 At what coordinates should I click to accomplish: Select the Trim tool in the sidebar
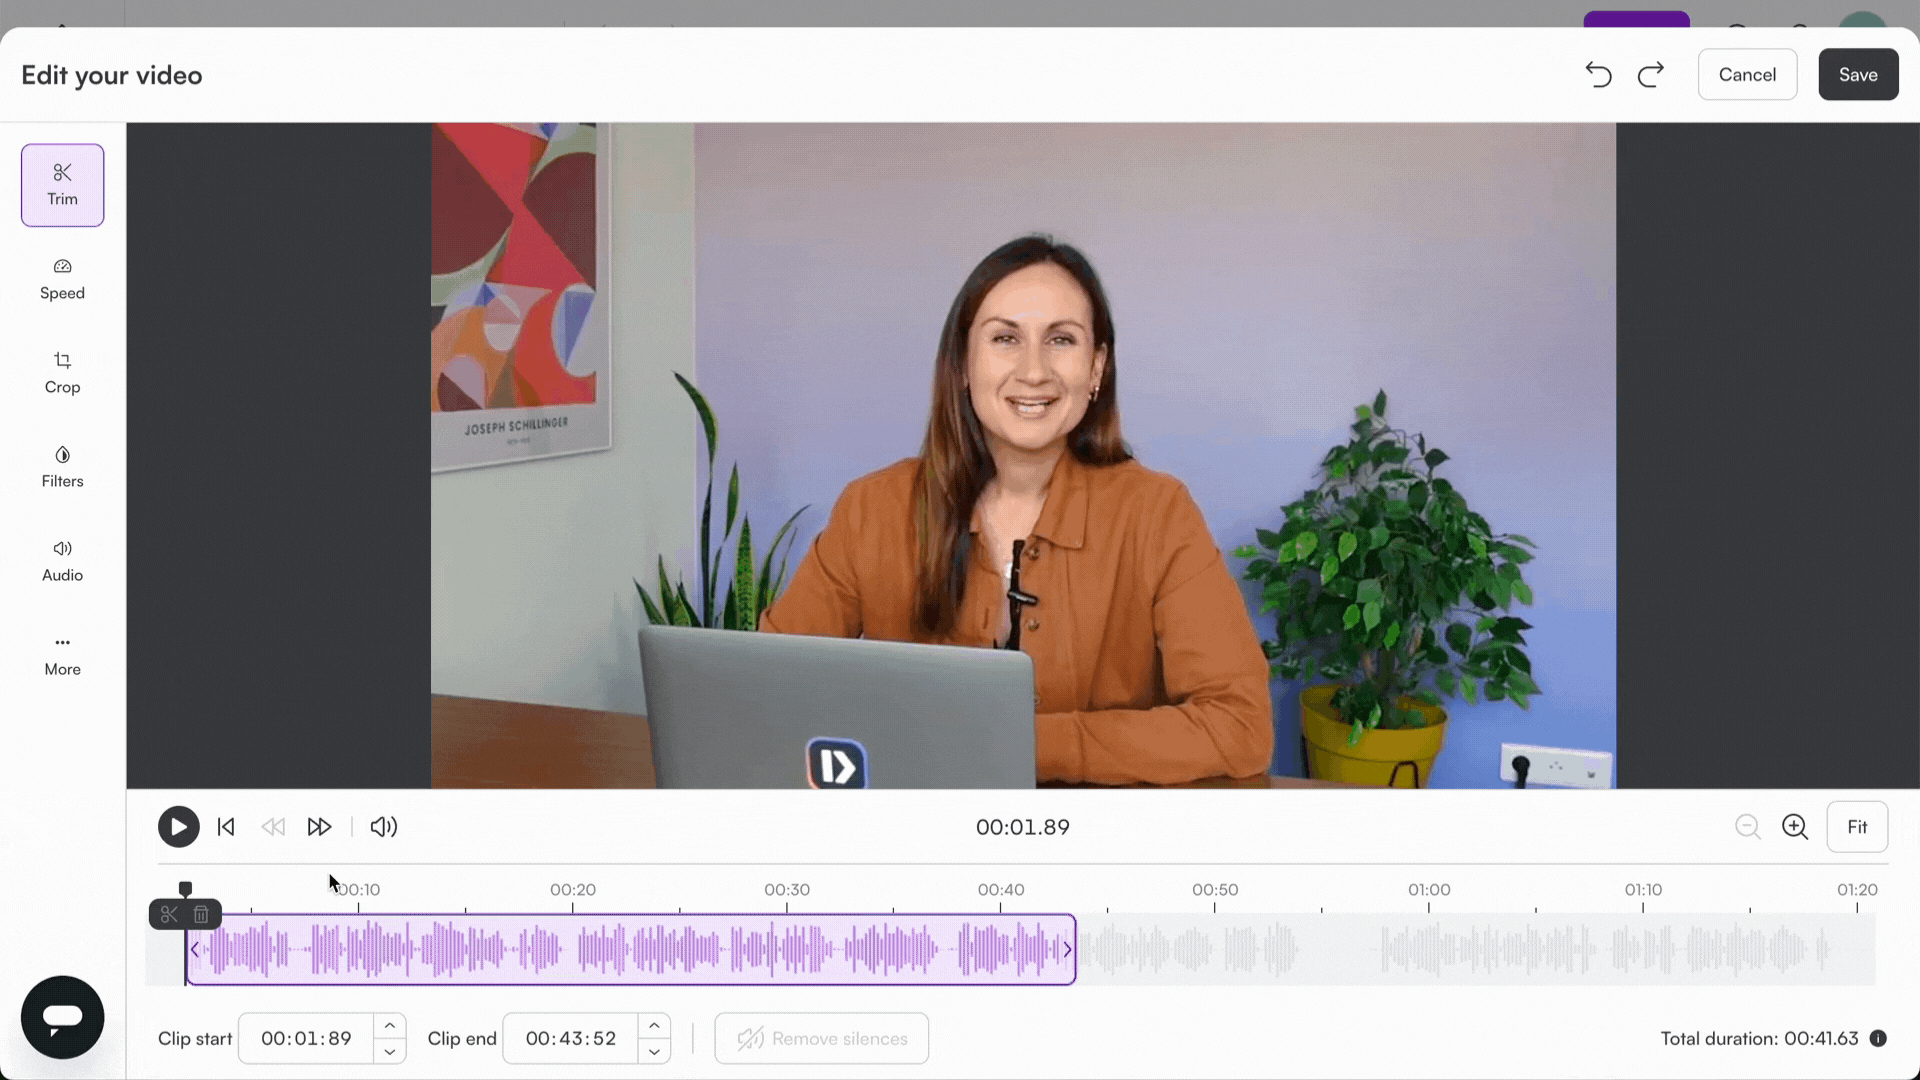(x=62, y=185)
